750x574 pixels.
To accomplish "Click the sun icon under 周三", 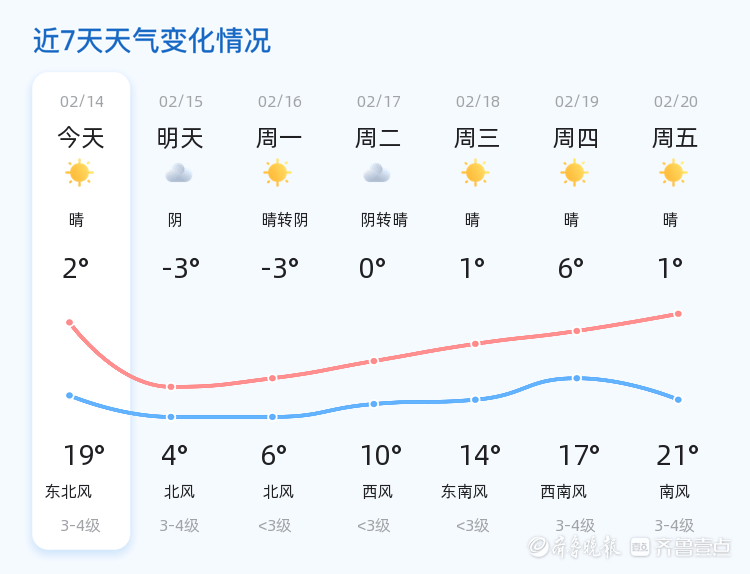I will pos(476,173).
